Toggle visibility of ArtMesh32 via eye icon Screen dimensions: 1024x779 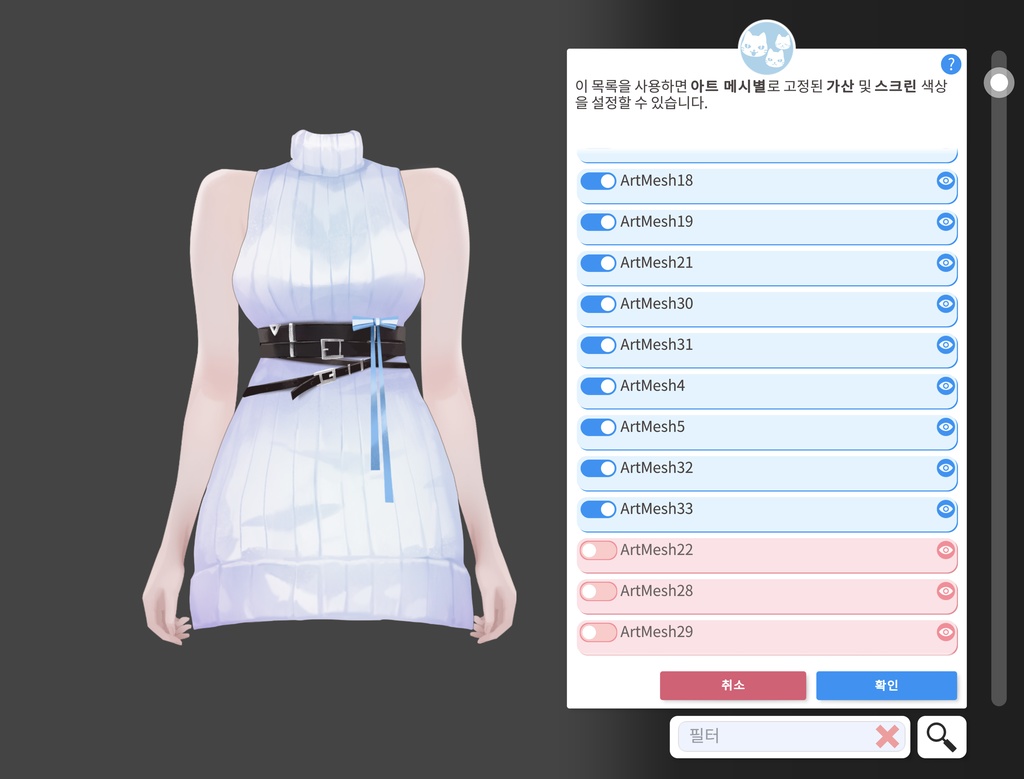point(945,468)
